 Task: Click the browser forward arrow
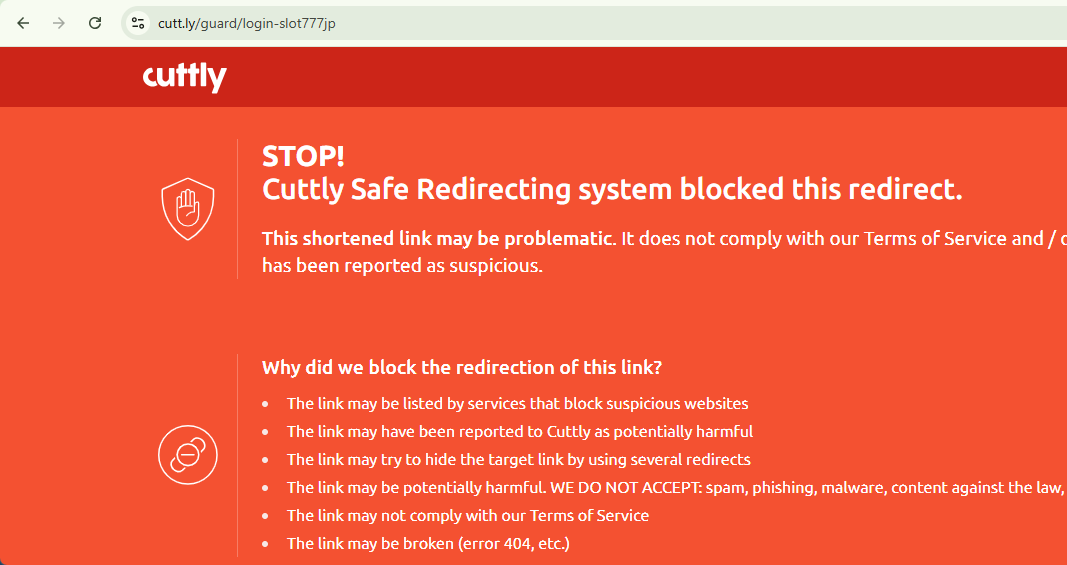(59, 23)
